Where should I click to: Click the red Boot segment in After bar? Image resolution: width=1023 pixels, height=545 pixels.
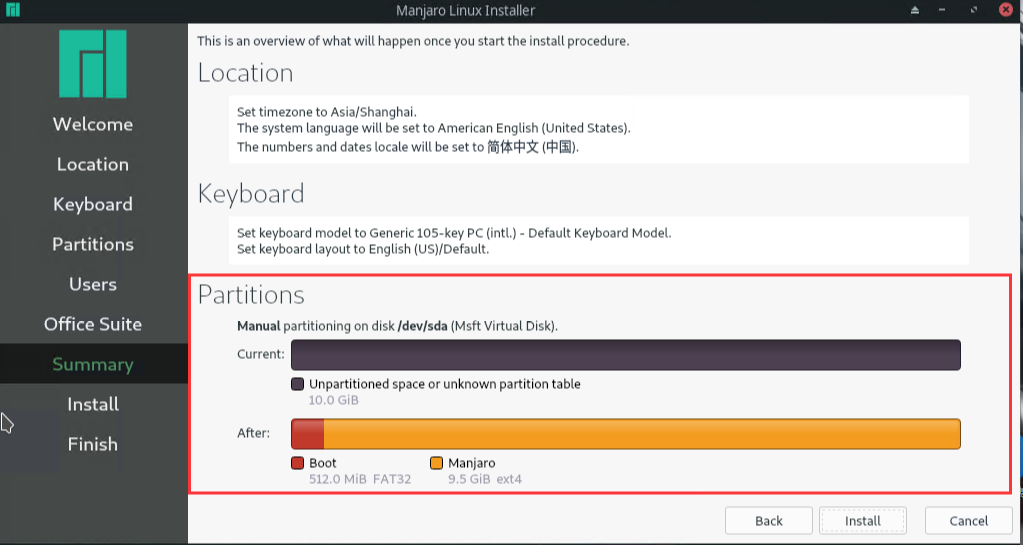(x=307, y=434)
